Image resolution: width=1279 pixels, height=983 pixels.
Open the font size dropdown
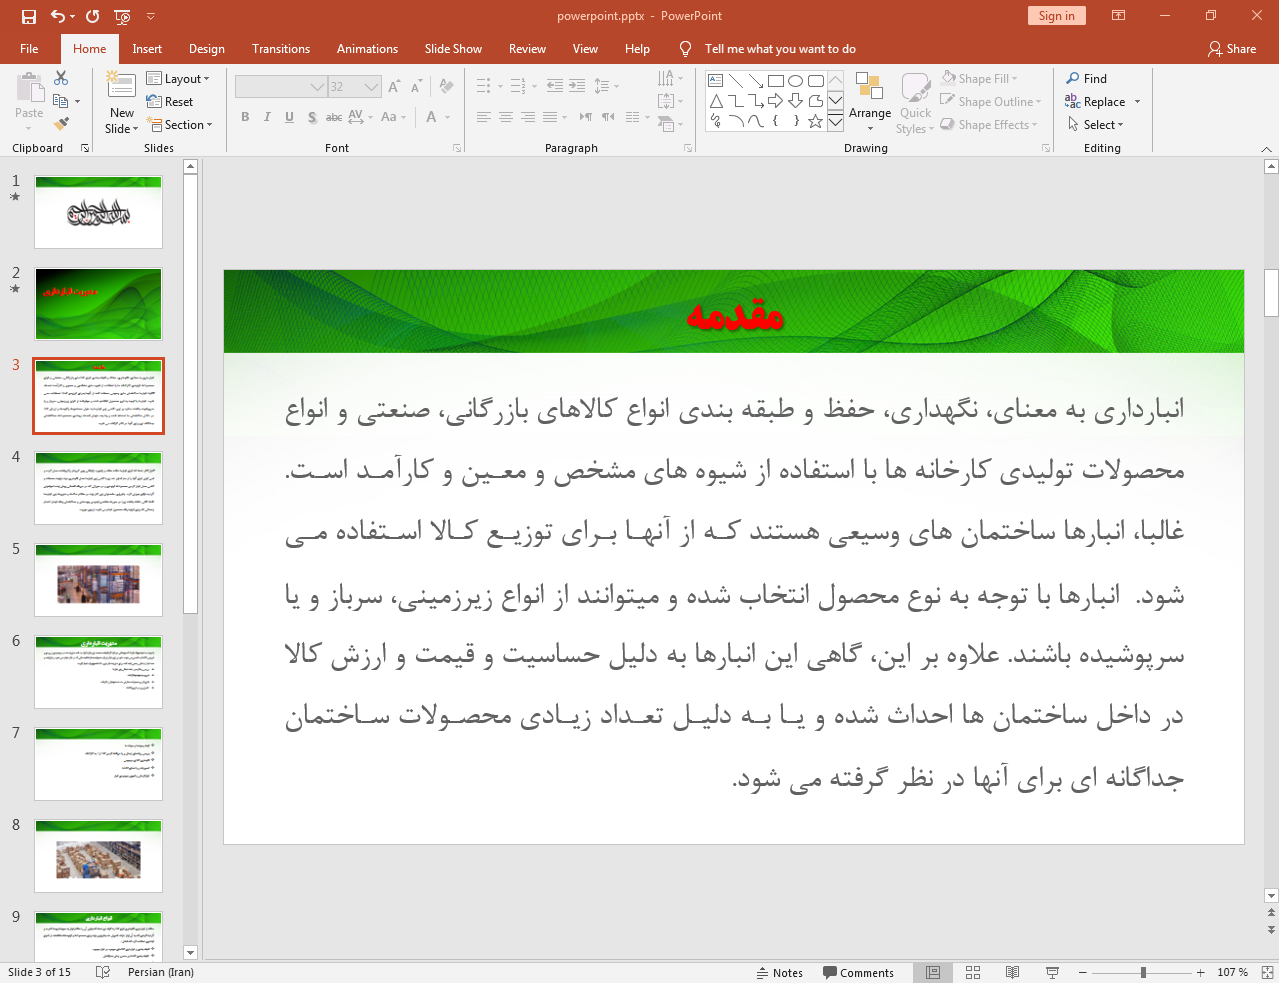pos(372,87)
